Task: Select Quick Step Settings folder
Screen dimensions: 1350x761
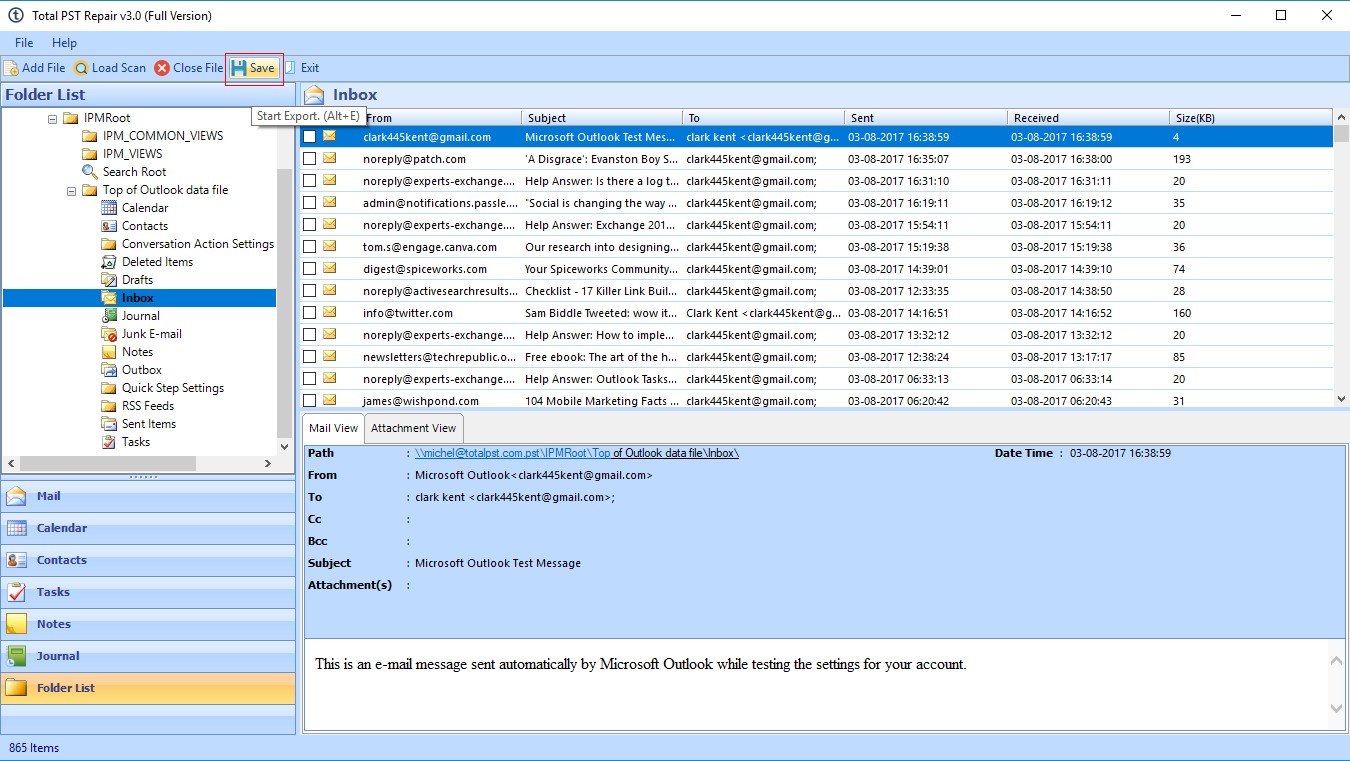Action: point(173,388)
